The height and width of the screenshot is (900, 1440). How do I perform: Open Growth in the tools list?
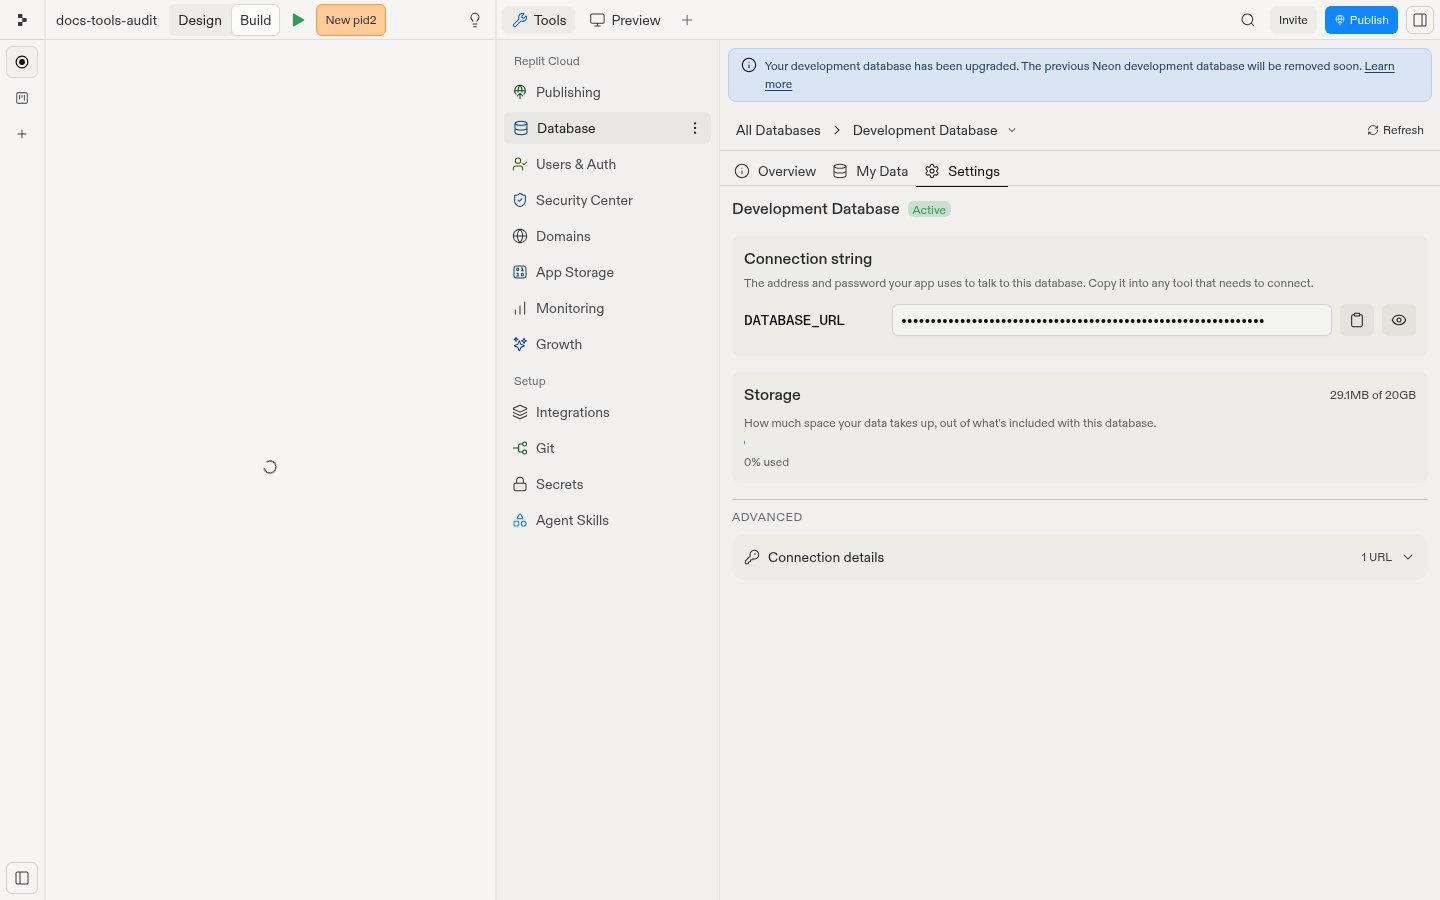pyautogui.click(x=607, y=344)
